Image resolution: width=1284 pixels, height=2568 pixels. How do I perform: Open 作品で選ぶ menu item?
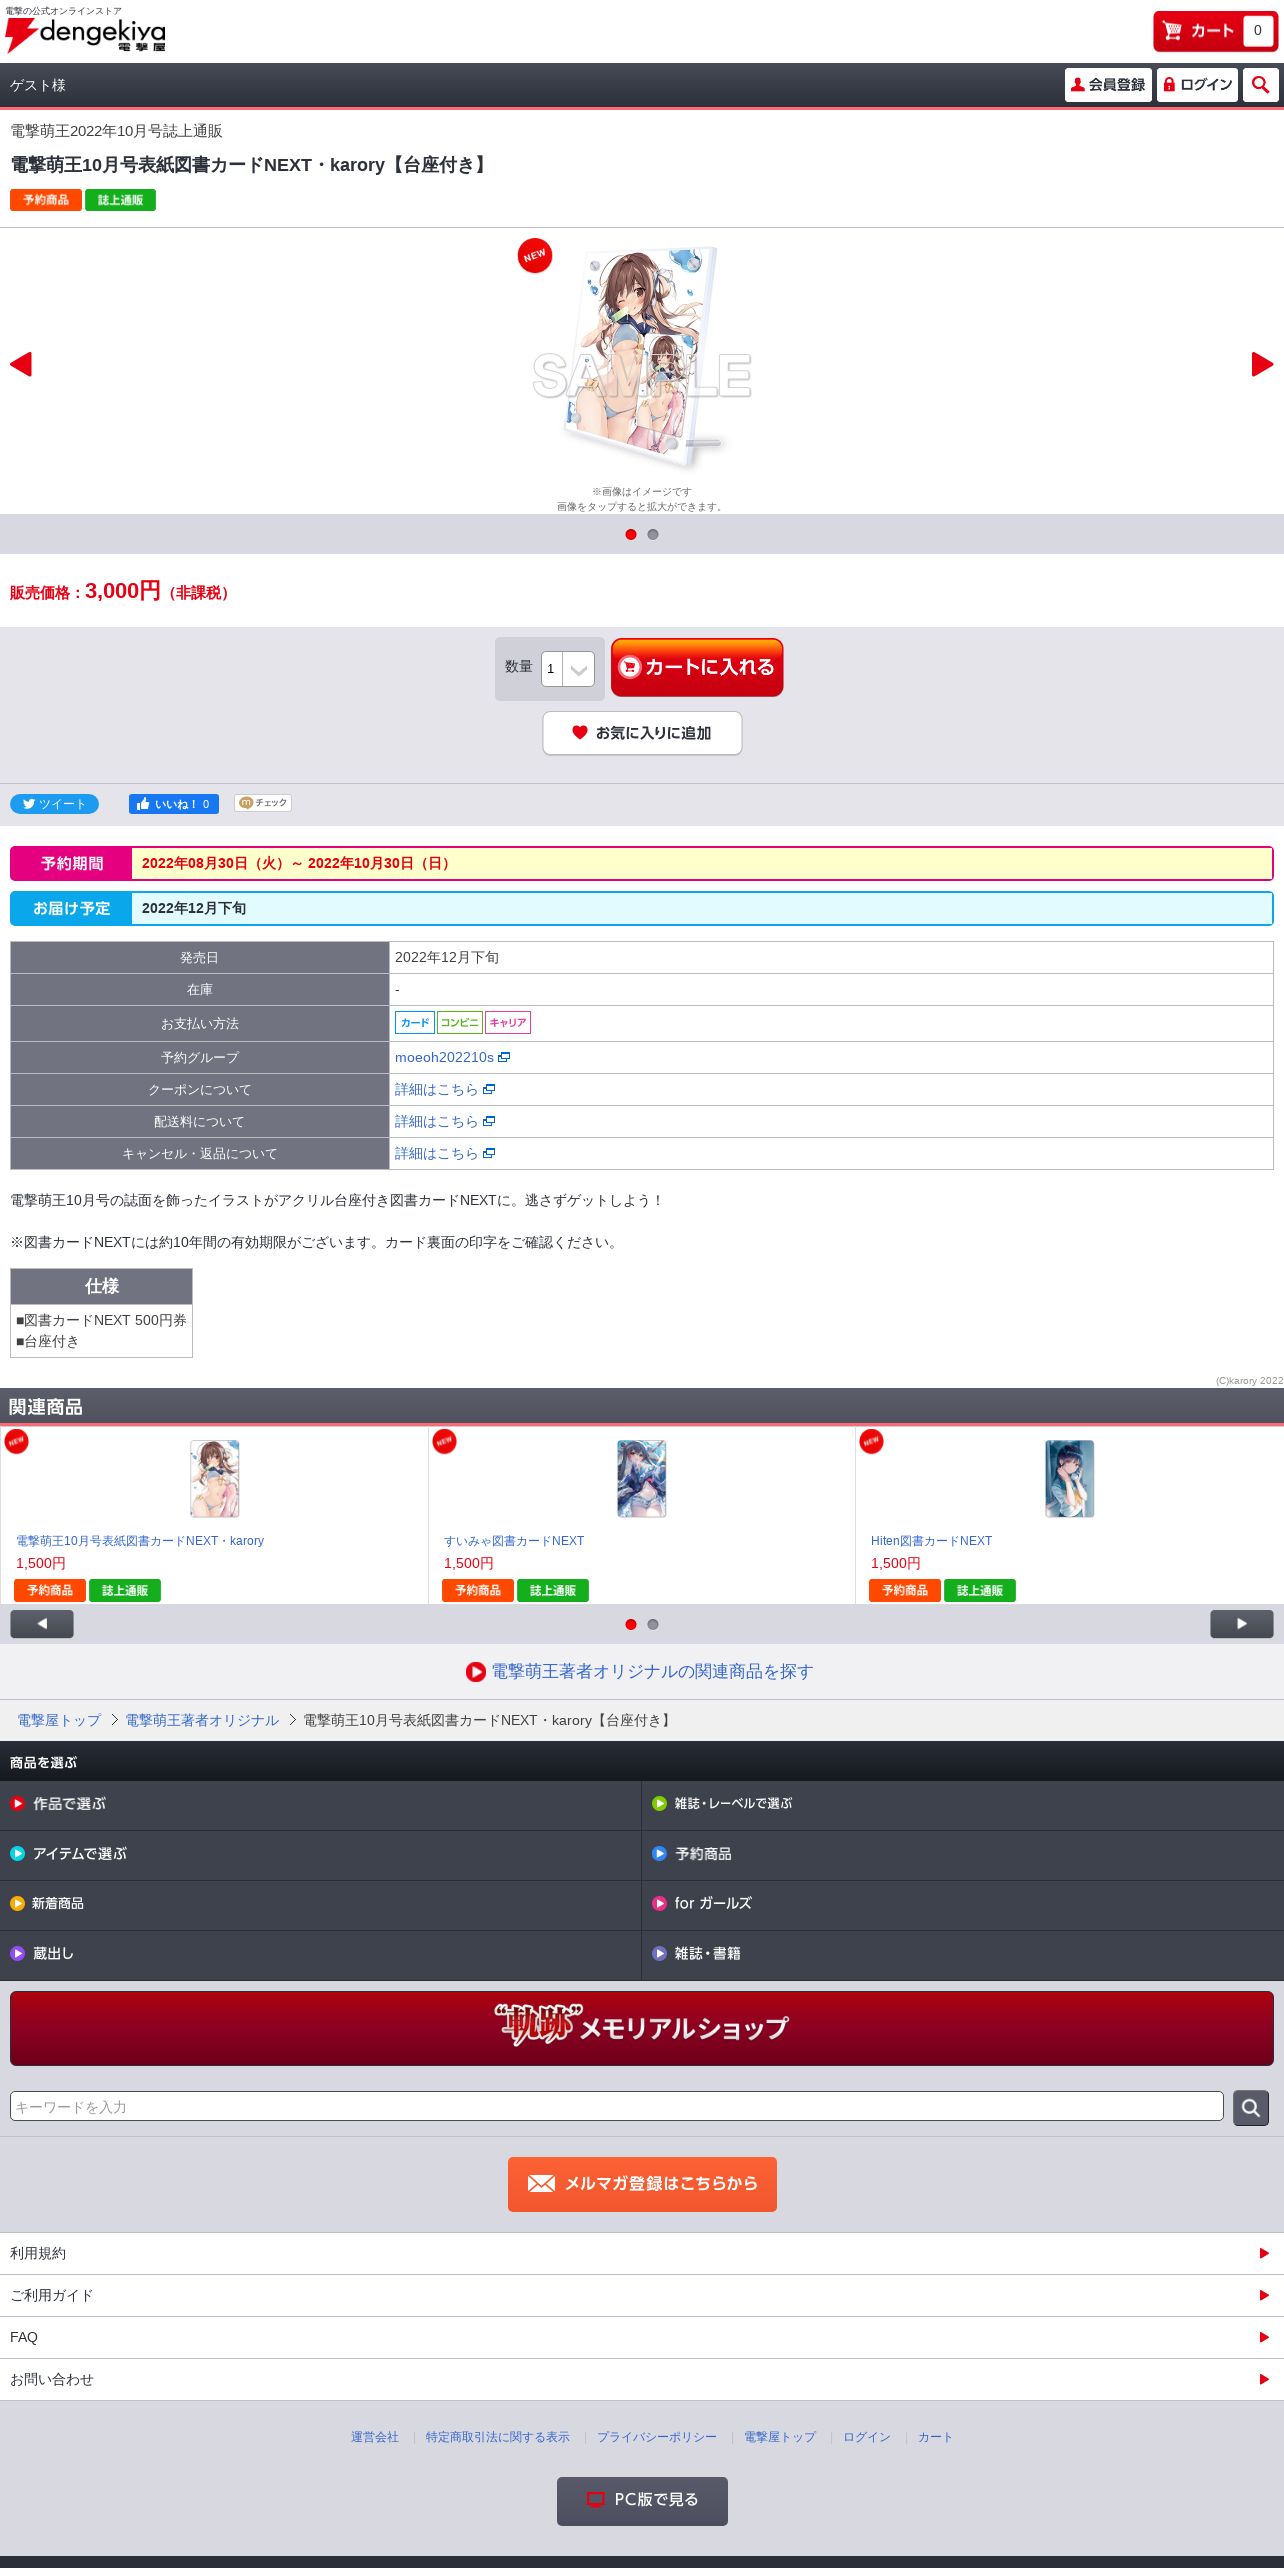click(x=320, y=1804)
